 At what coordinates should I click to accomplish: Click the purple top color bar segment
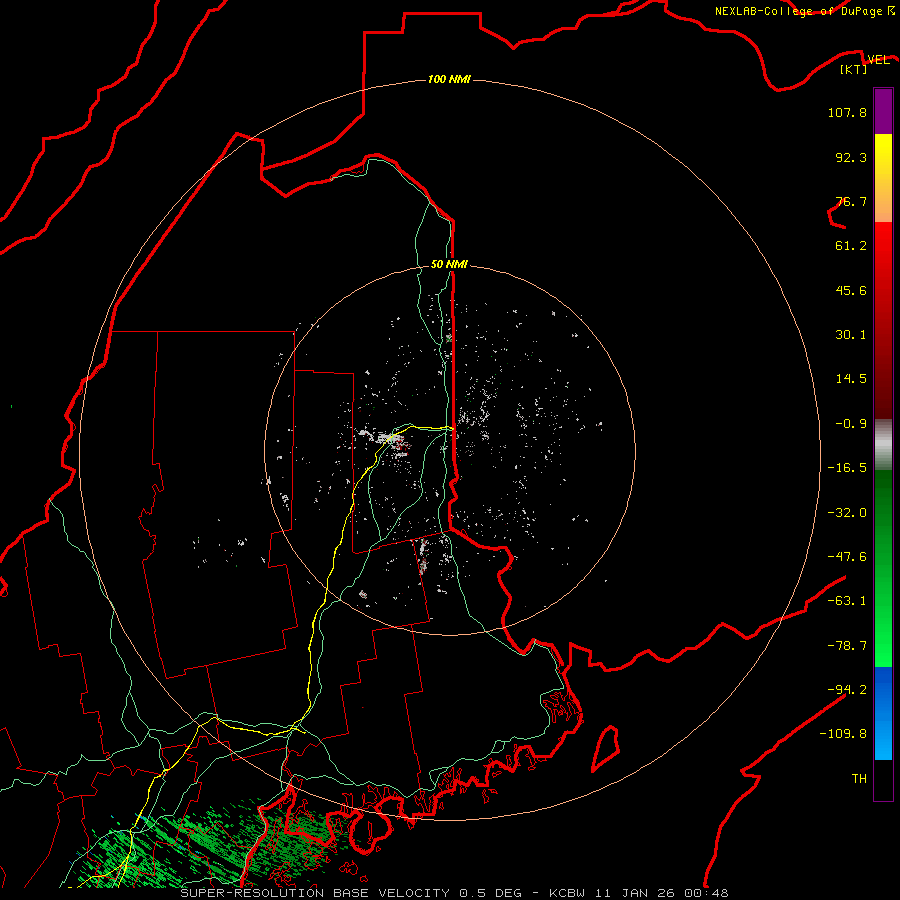(883, 111)
